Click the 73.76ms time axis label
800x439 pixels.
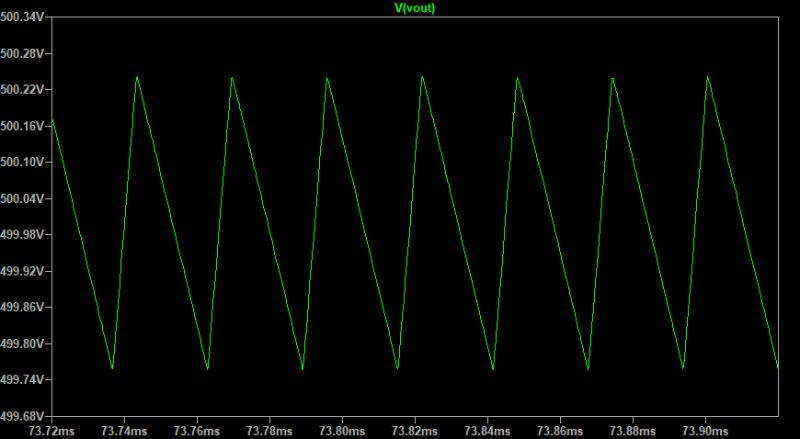pos(196,431)
